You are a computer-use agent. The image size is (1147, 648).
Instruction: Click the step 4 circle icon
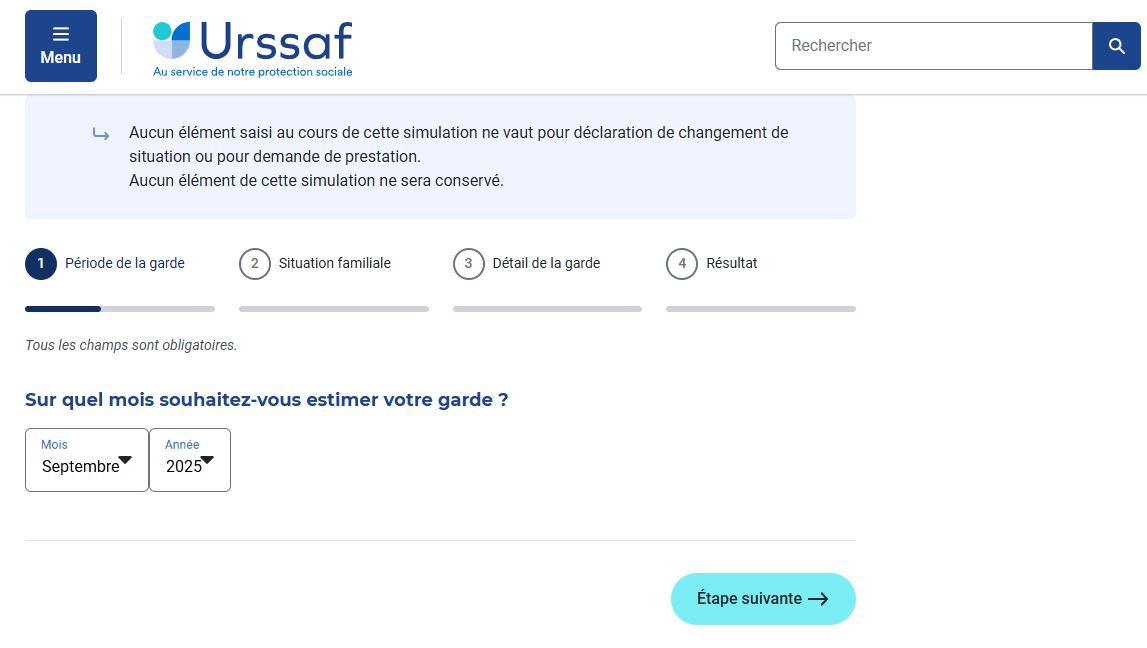click(682, 264)
